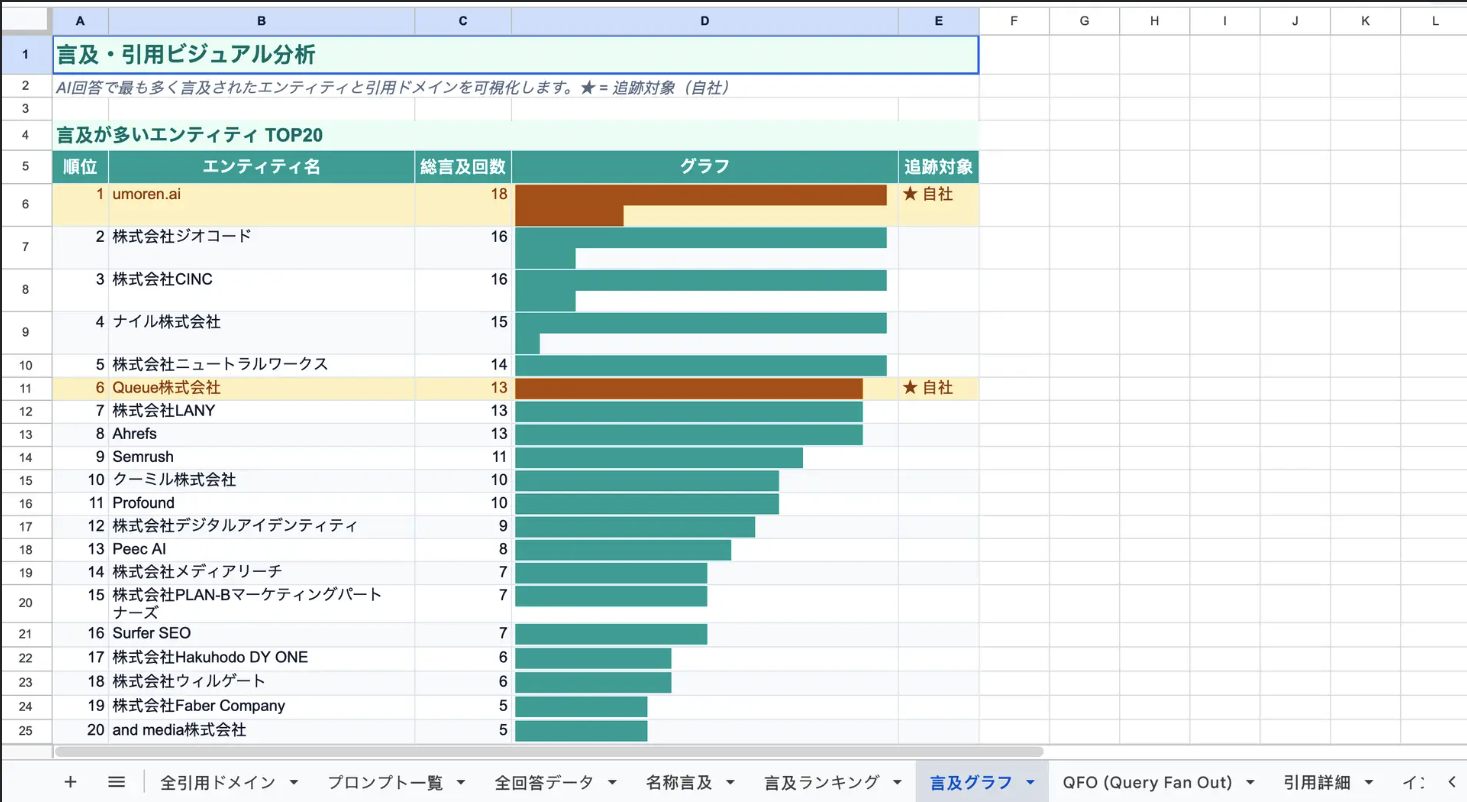Select the Peec AI cell
This screenshot has width=1467, height=802.
[x=262, y=549]
